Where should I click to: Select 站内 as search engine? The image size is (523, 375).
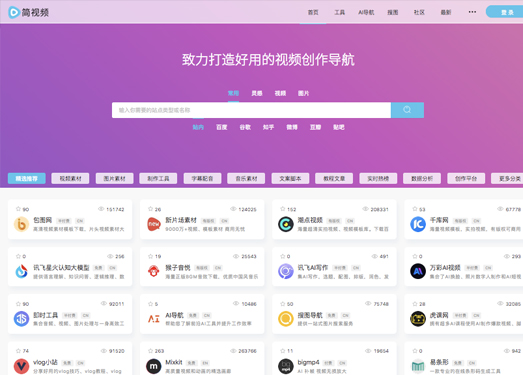tap(198, 127)
